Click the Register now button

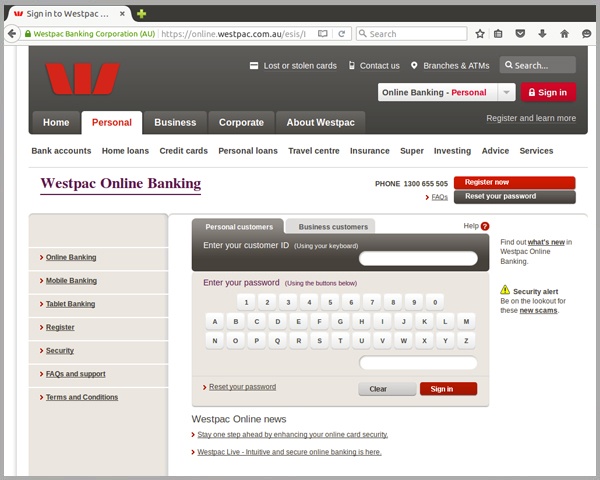pos(515,183)
